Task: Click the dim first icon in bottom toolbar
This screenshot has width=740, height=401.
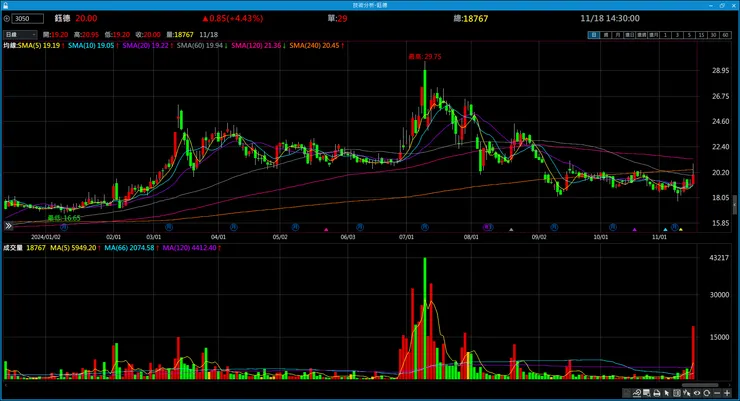Action: (x=626, y=393)
